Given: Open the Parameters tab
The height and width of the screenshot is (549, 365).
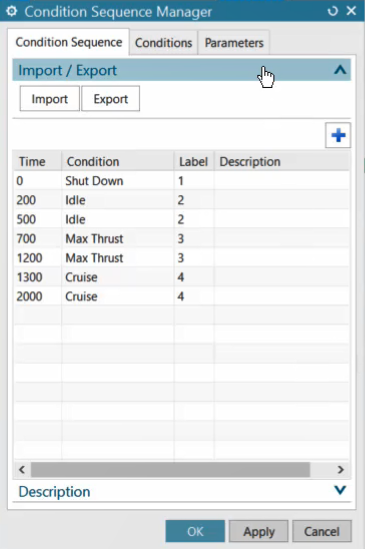Looking at the screenshot, I should 234,43.
